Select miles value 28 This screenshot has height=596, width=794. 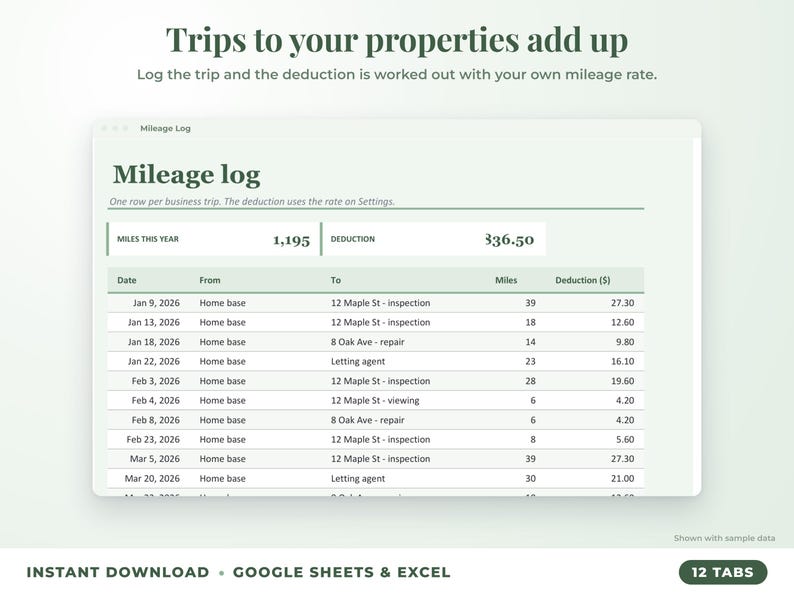(x=530, y=381)
